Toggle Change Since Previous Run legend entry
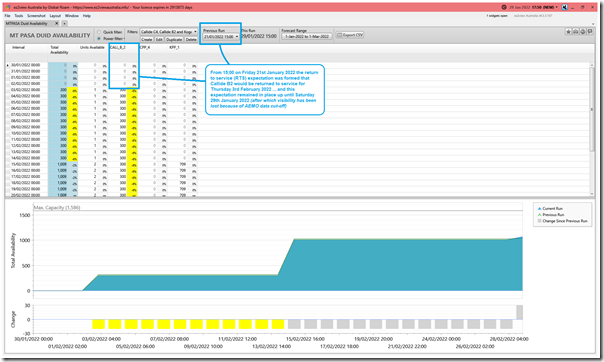Viewport: 604px width, 362px height. pos(562,221)
